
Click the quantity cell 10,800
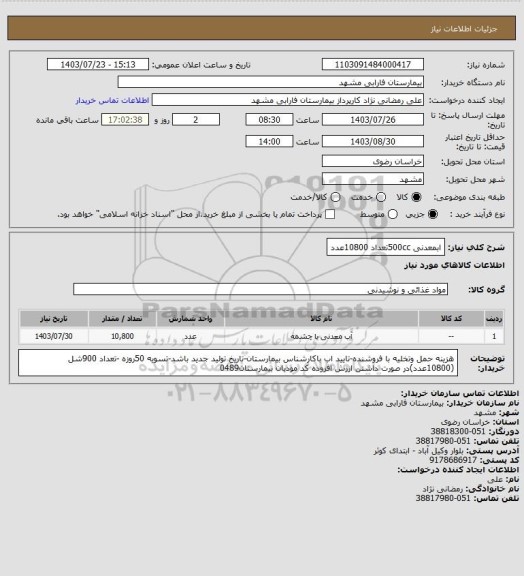point(122,336)
